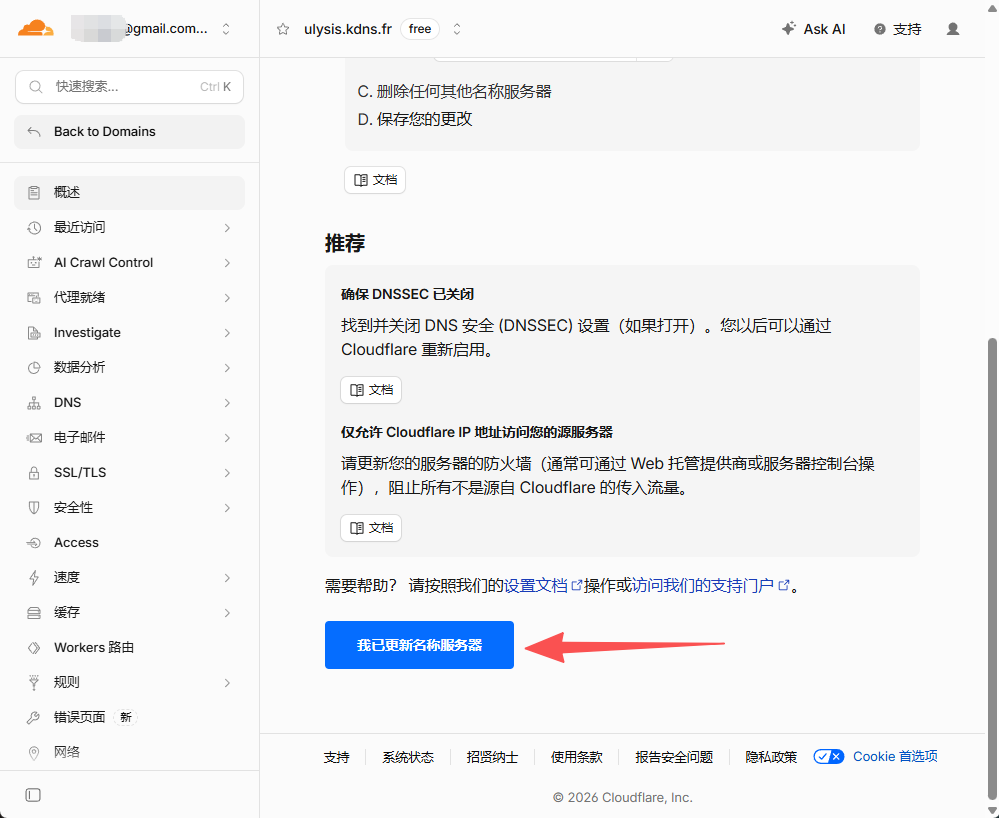The image size is (999, 818).
Task: Expand the 规则 chevron
Action: [227, 683]
